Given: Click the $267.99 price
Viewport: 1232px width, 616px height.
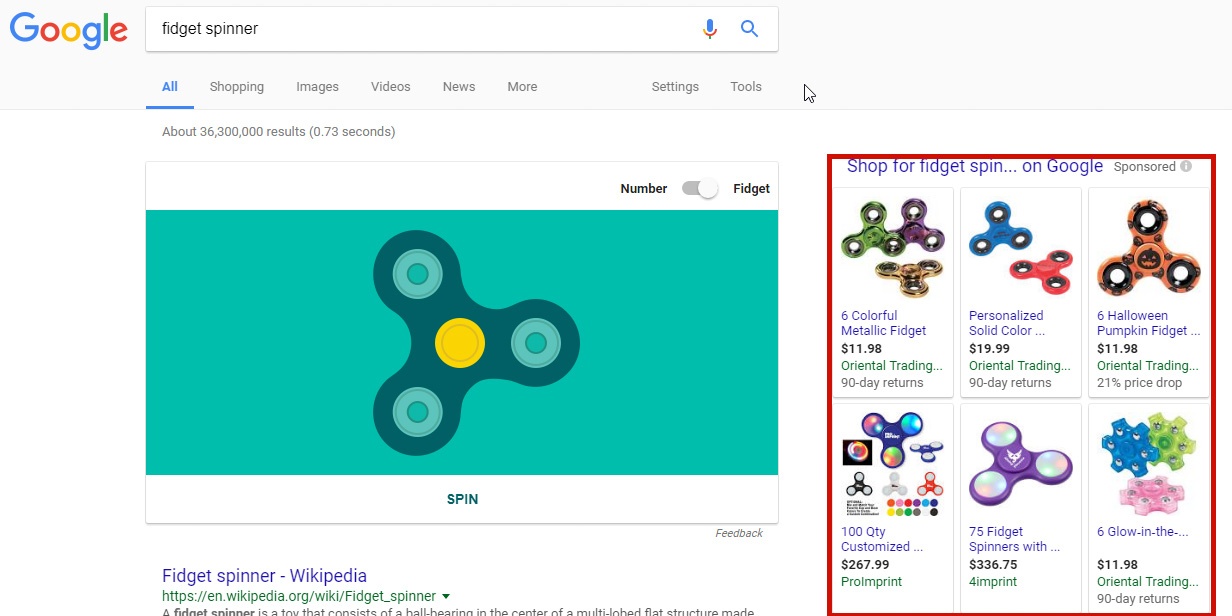Looking at the screenshot, I should pyautogui.click(x=865, y=565).
